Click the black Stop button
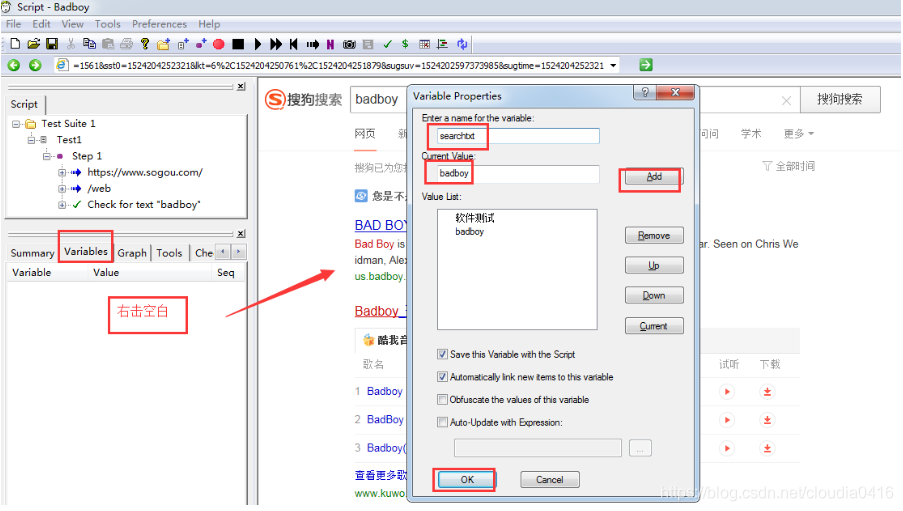The image size is (903, 511). tap(238, 44)
